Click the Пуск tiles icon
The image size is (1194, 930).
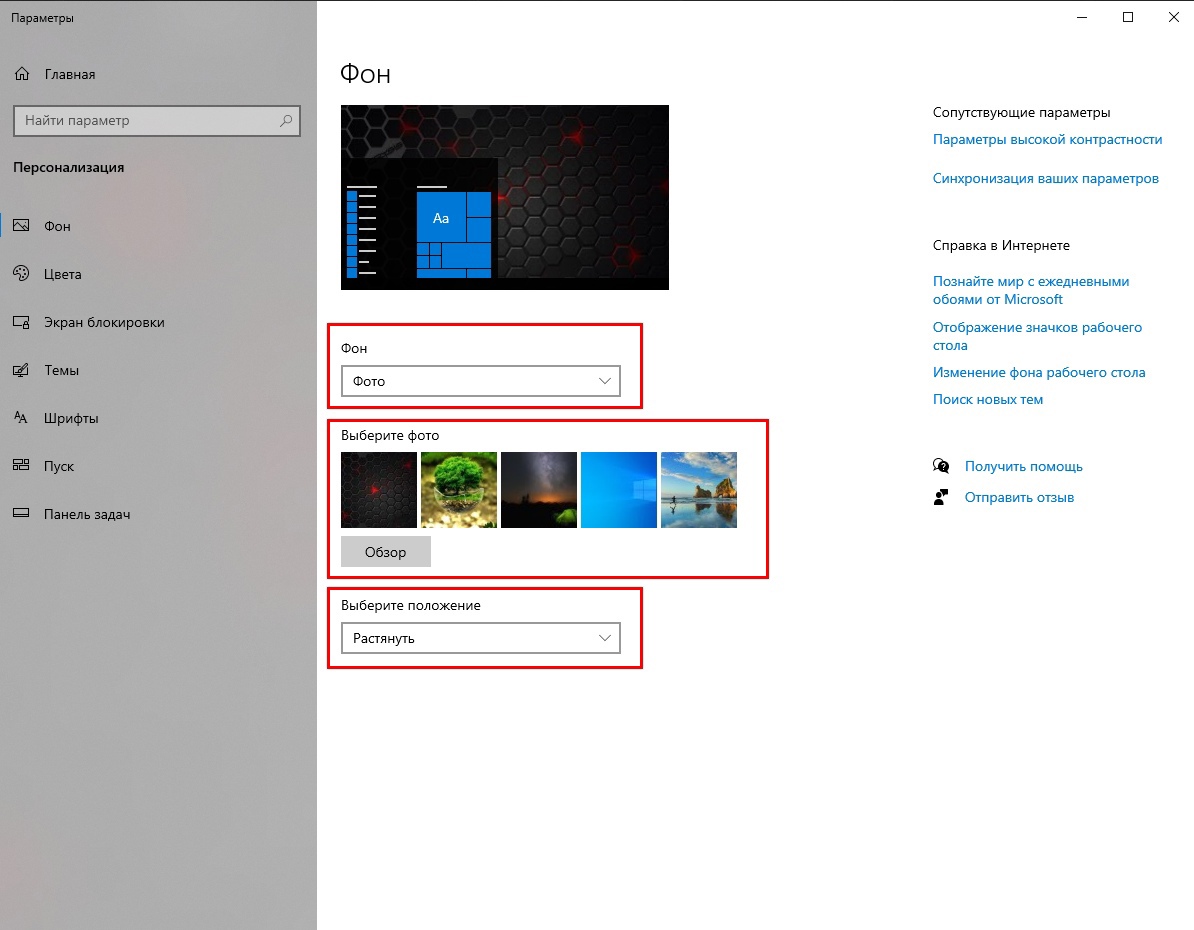[x=22, y=466]
